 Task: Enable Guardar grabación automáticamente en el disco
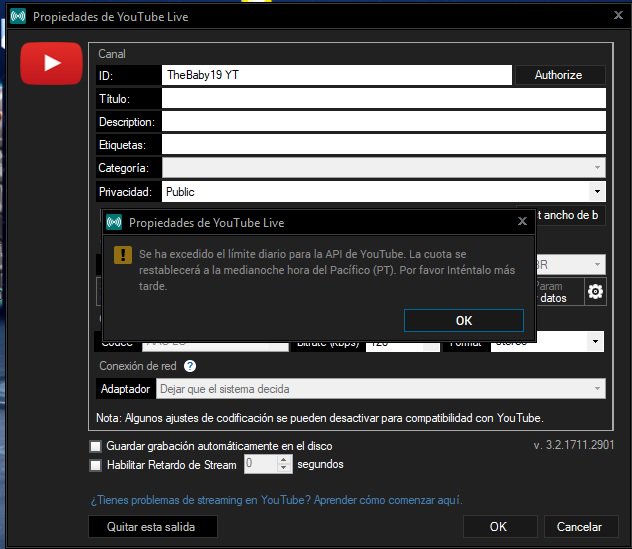click(96, 446)
